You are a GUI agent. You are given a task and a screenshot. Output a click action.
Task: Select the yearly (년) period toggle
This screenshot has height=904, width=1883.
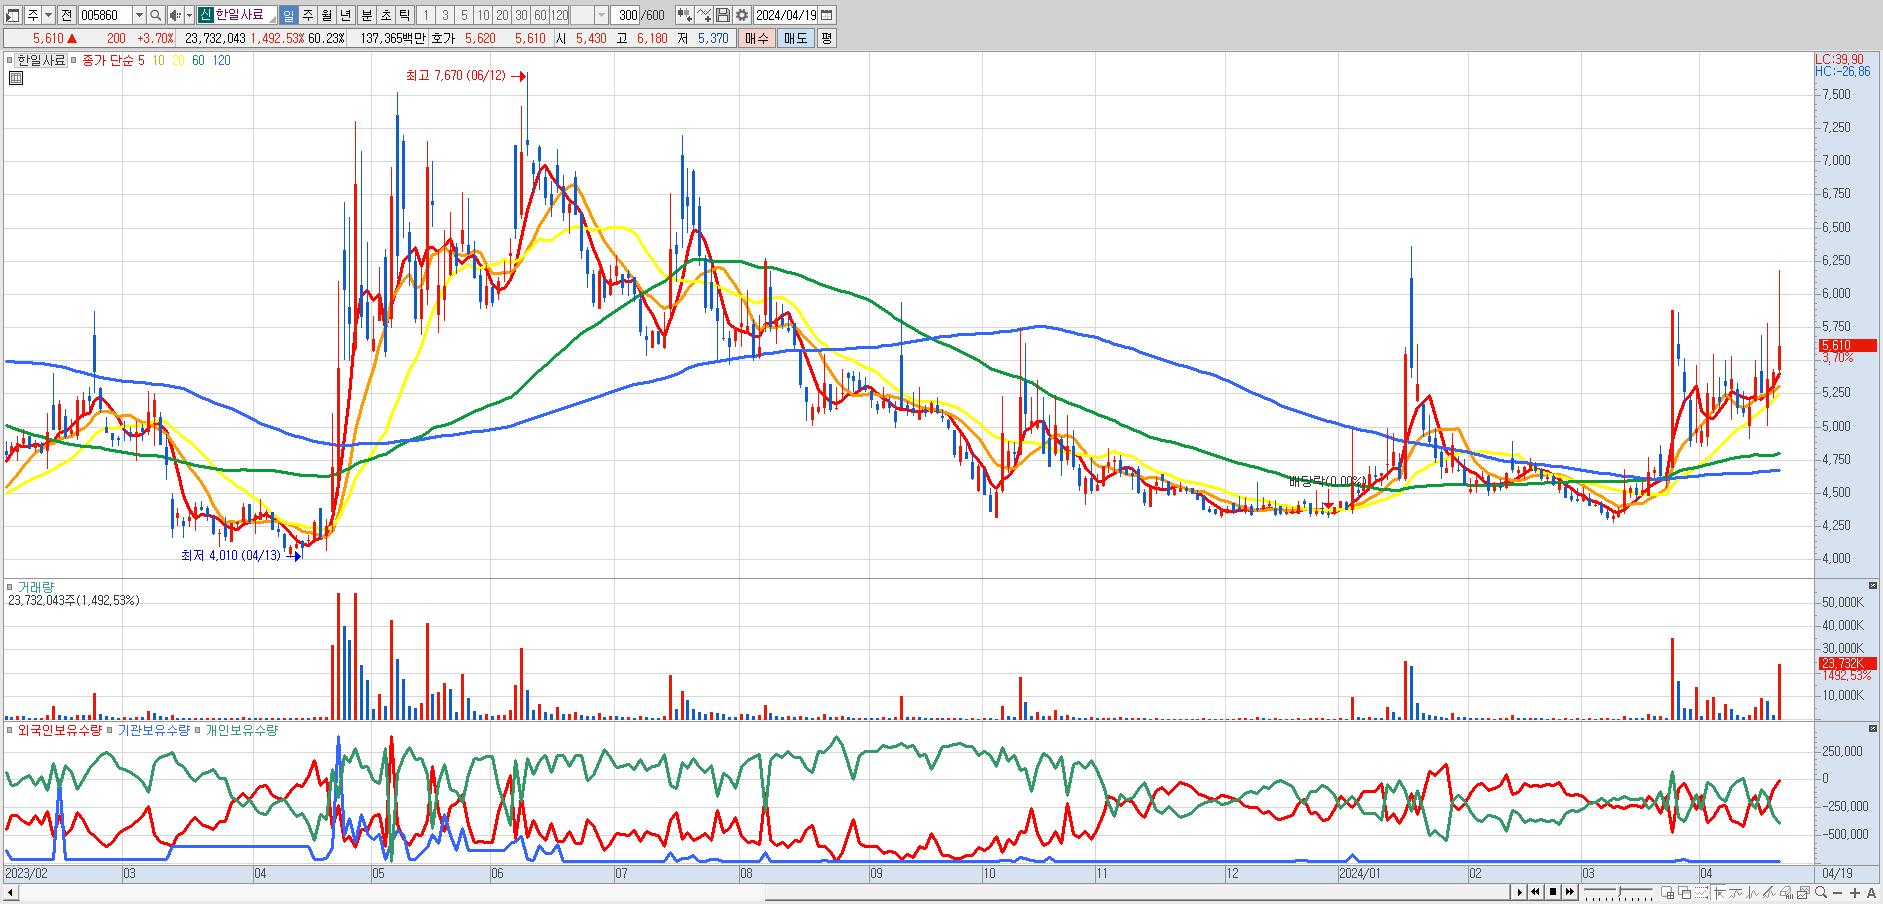pos(345,15)
